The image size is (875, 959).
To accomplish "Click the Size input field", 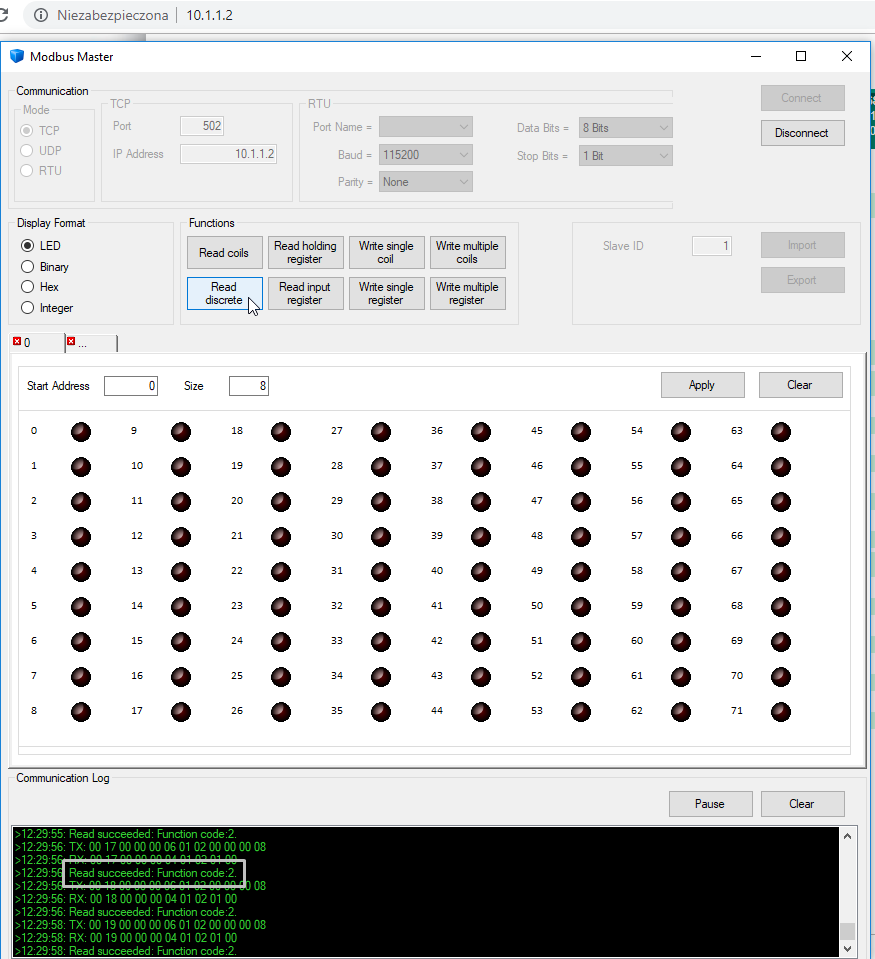I will (x=248, y=386).
